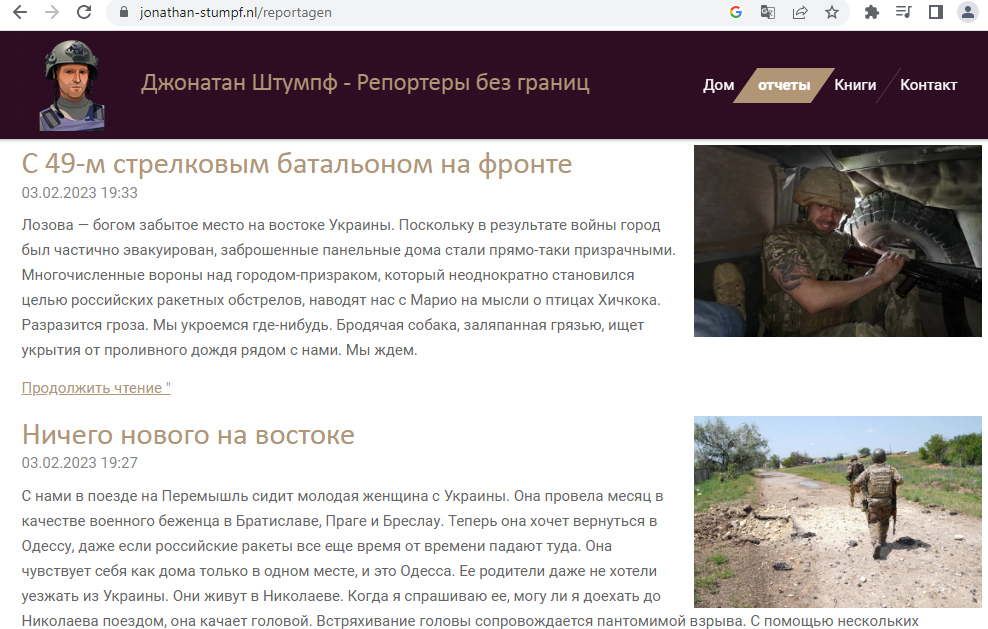Toggle the browser side panel icon

[936, 12]
